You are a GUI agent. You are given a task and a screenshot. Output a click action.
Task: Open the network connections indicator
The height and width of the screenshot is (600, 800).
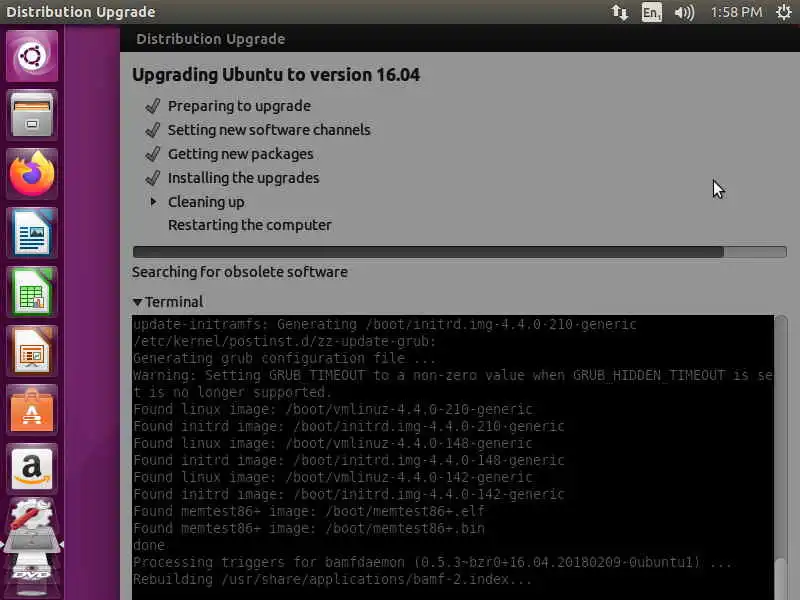click(619, 12)
